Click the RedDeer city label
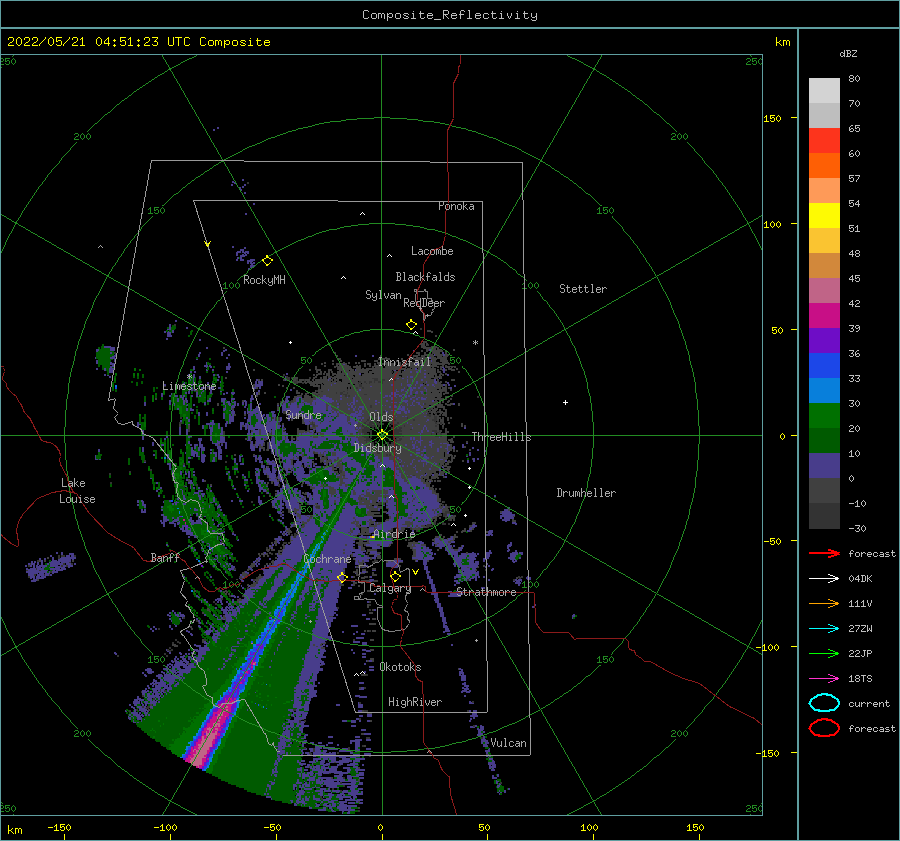 coord(424,303)
